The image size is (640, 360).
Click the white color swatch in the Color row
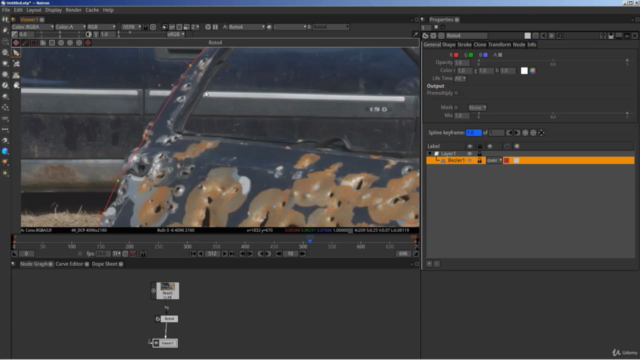[x=524, y=71]
